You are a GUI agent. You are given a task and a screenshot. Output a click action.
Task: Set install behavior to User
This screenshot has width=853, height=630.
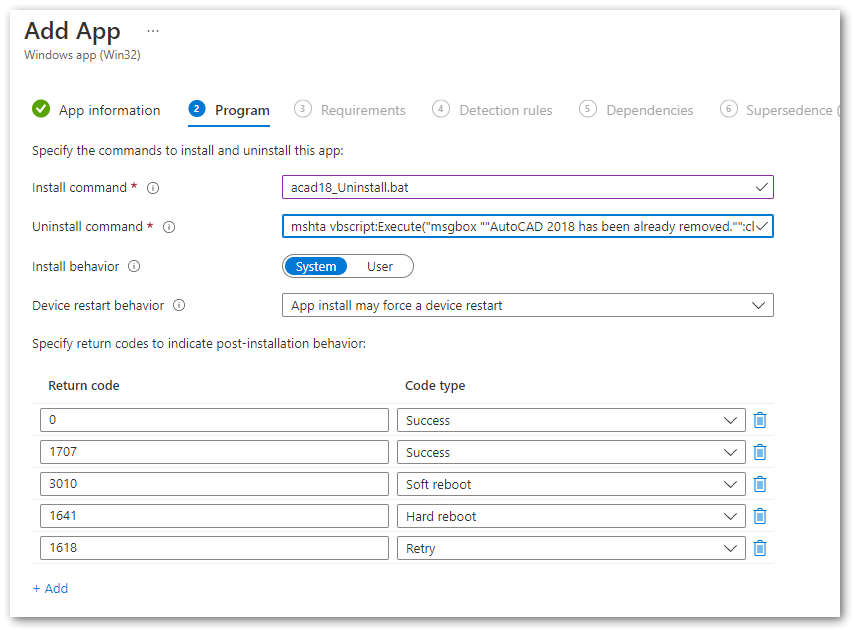(x=380, y=266)
